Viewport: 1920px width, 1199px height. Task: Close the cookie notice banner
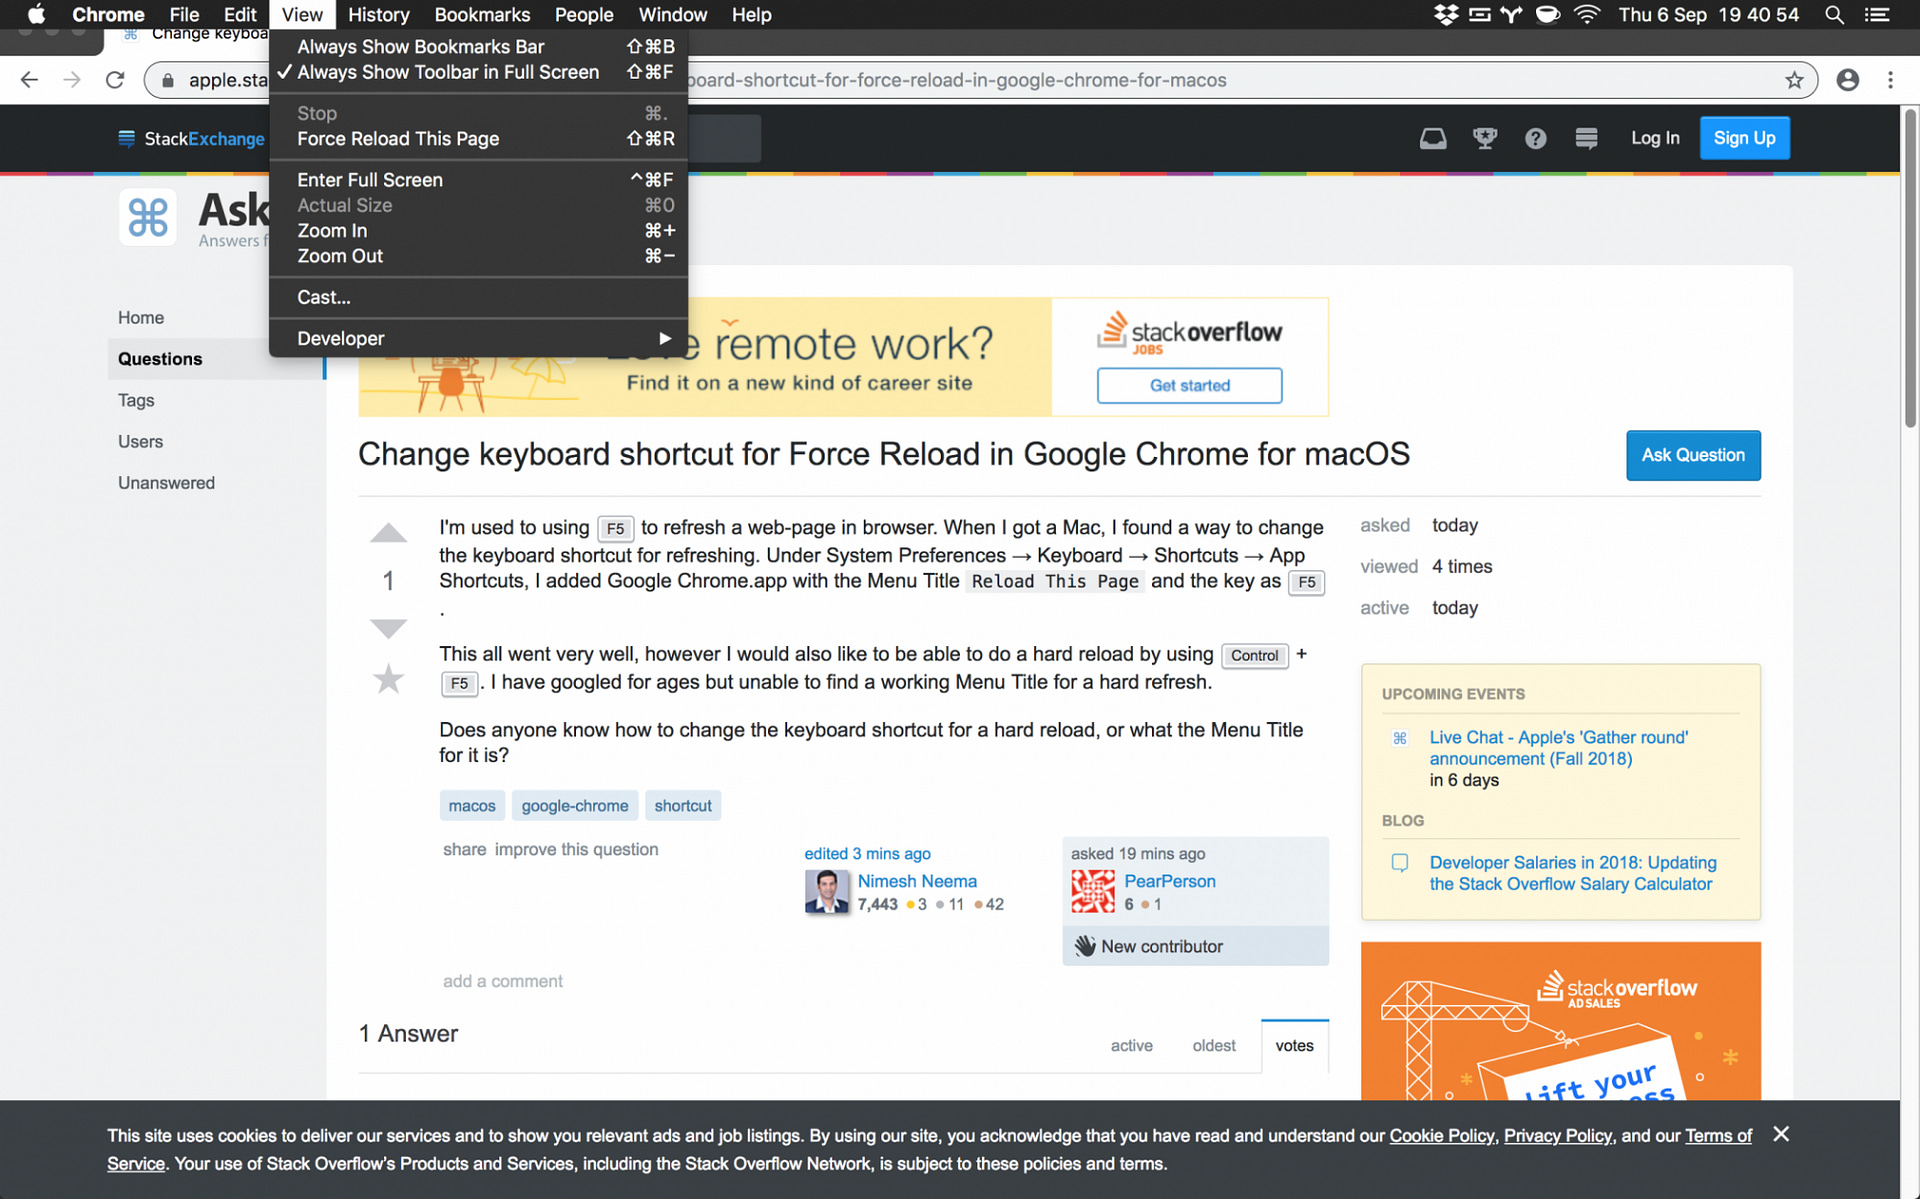(1781, 1134)
